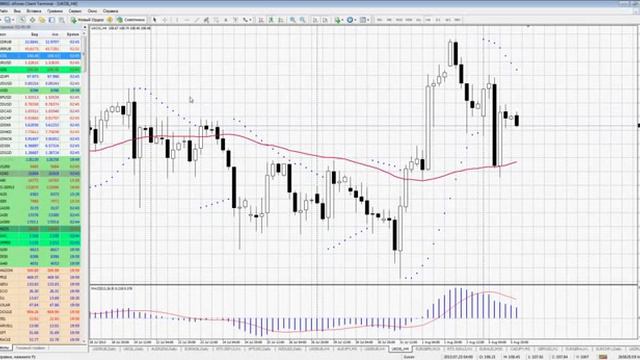Open the Сервис menu

click(x=75, y=11)
